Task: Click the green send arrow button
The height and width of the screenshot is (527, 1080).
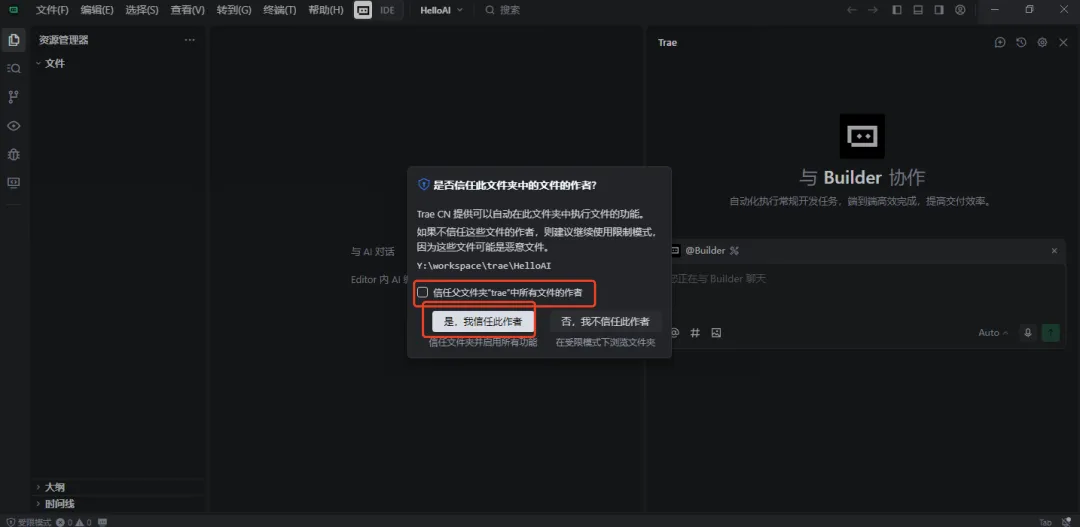Action: click(1050, 333)
